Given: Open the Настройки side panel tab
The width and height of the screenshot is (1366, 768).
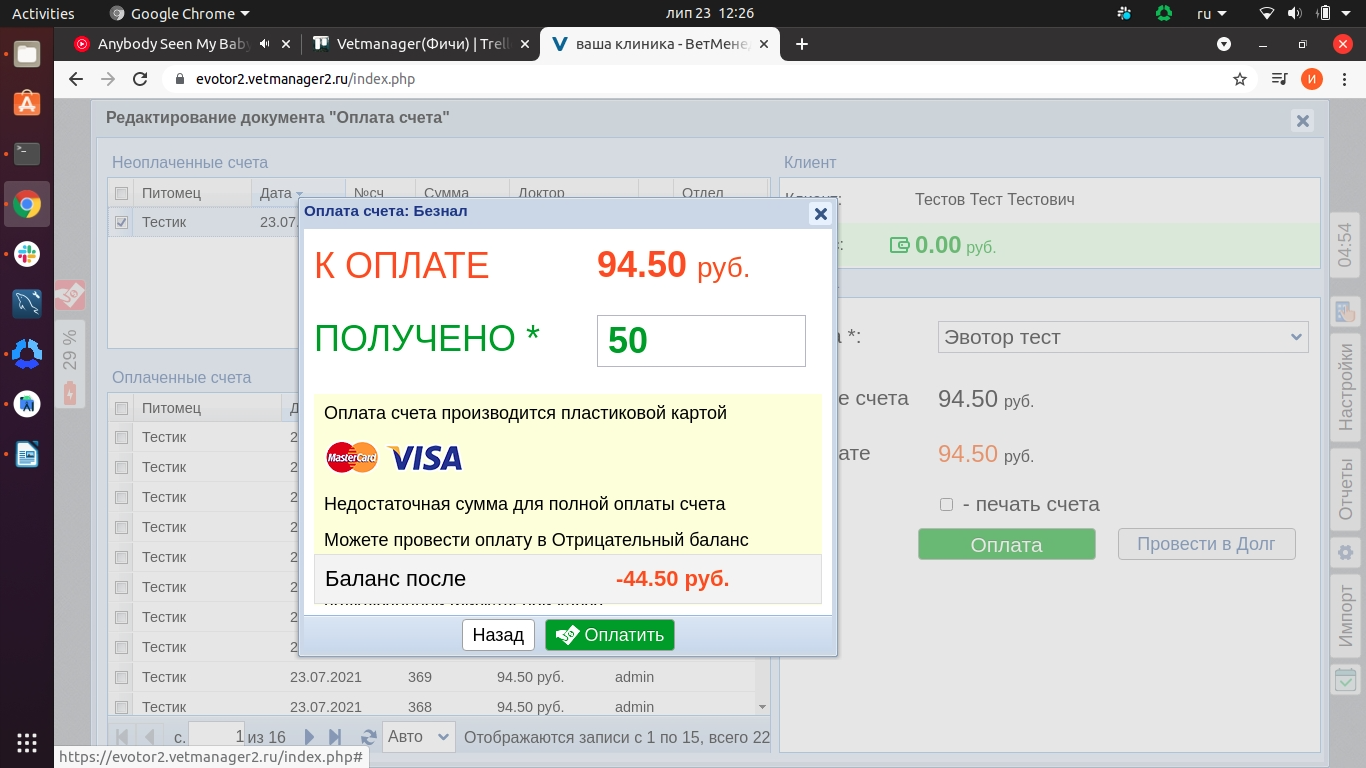Looking at the screenshot, I should (x=1346, y=387).
